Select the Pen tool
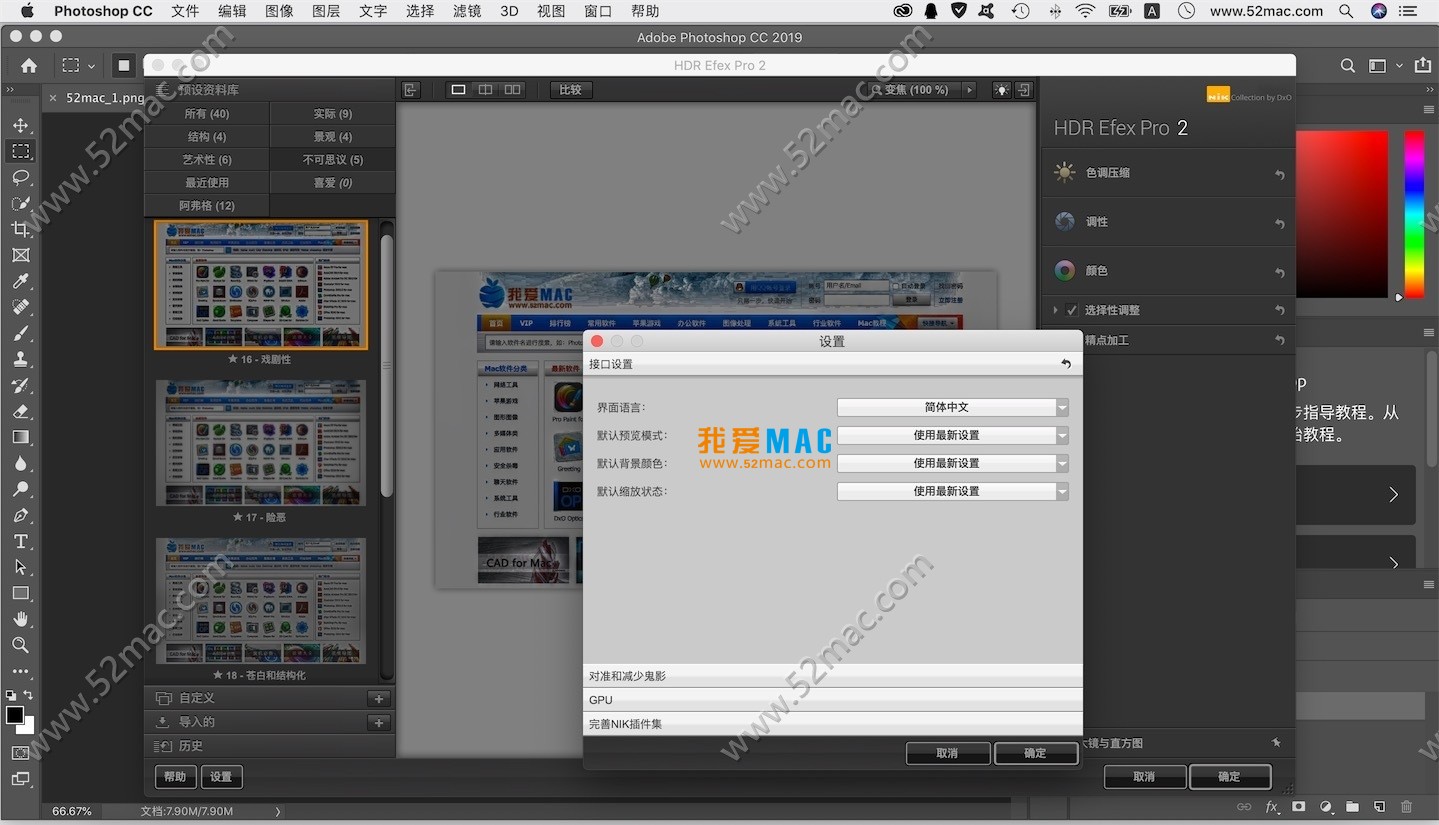1439x825 pixels. tap(20, 516)
